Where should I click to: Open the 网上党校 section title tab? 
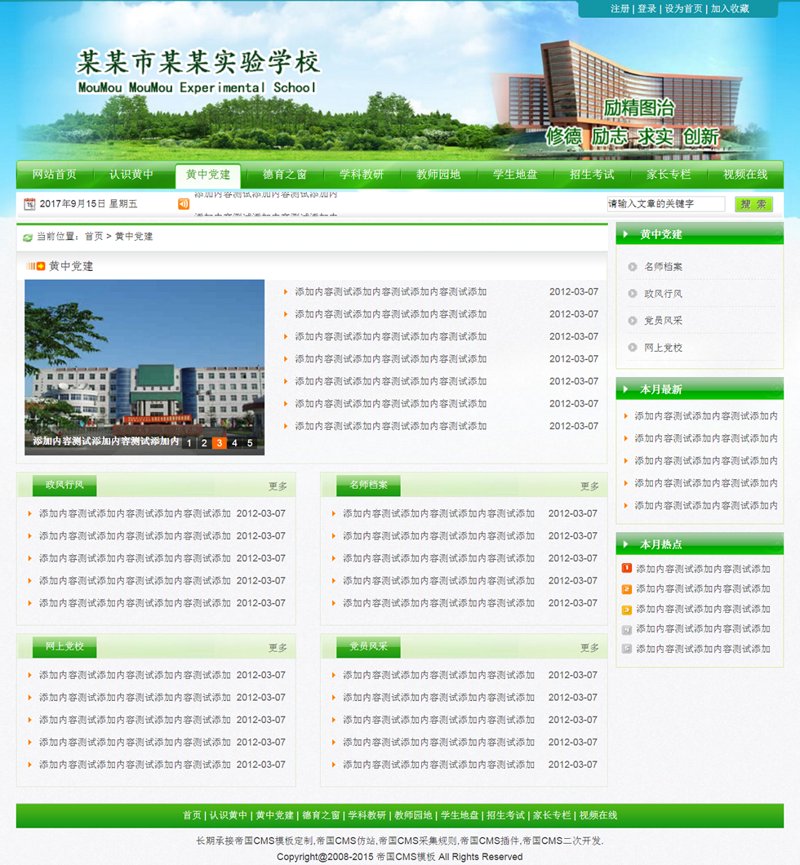[x=65, y=647]
